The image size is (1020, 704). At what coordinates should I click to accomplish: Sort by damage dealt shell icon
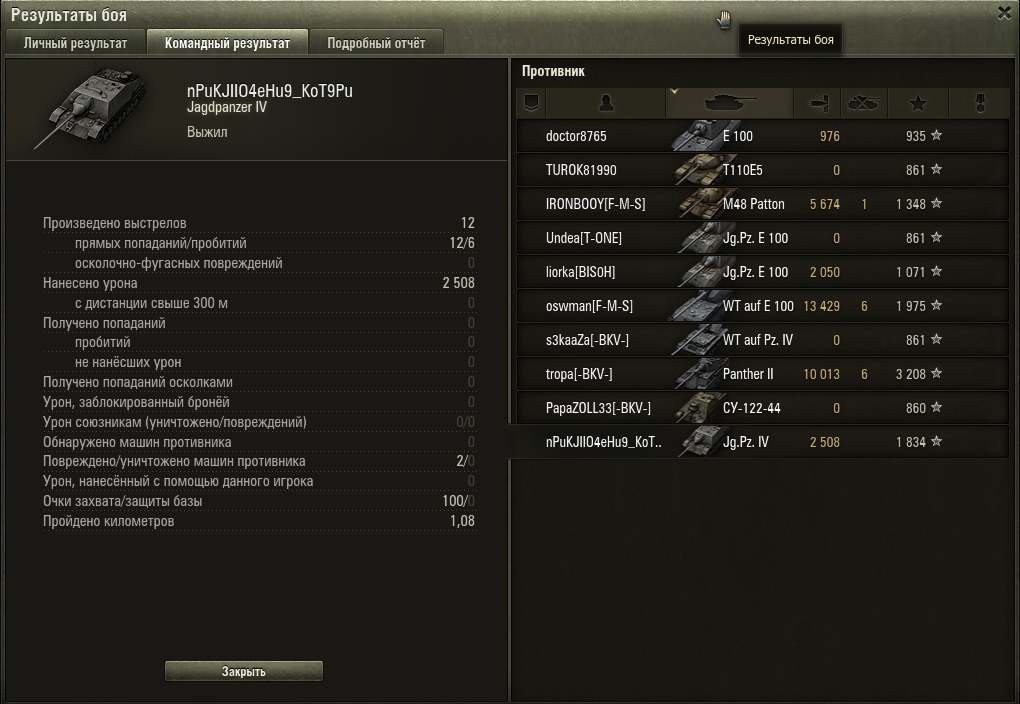(x=817, y=103)
